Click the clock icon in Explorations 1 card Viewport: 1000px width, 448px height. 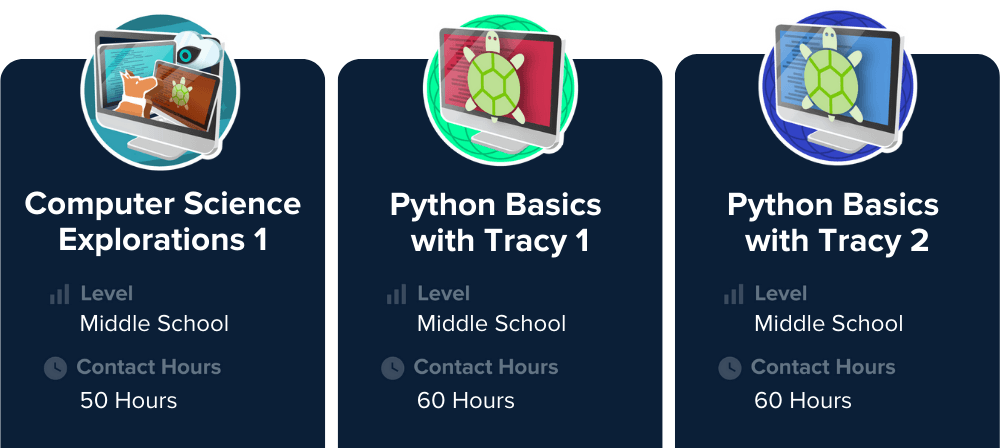coord(56,368)
